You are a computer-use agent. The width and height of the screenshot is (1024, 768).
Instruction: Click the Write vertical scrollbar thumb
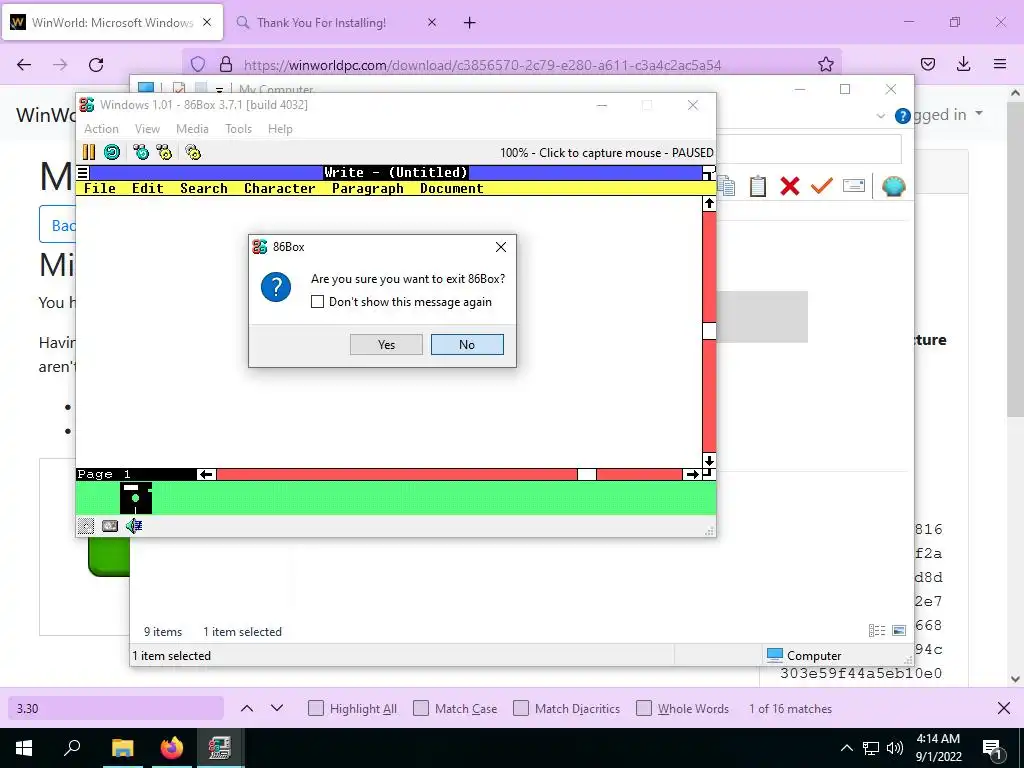pyautogui.click(x=709, y=330)
